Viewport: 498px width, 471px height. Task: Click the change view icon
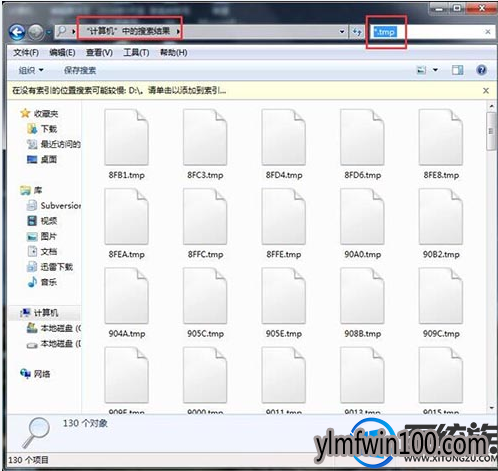(x=421, y=70)
